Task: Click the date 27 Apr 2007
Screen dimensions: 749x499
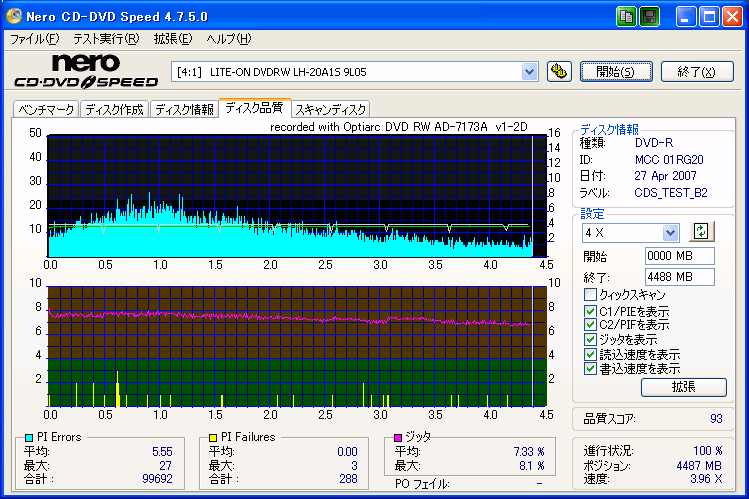Action: [665, 176]
